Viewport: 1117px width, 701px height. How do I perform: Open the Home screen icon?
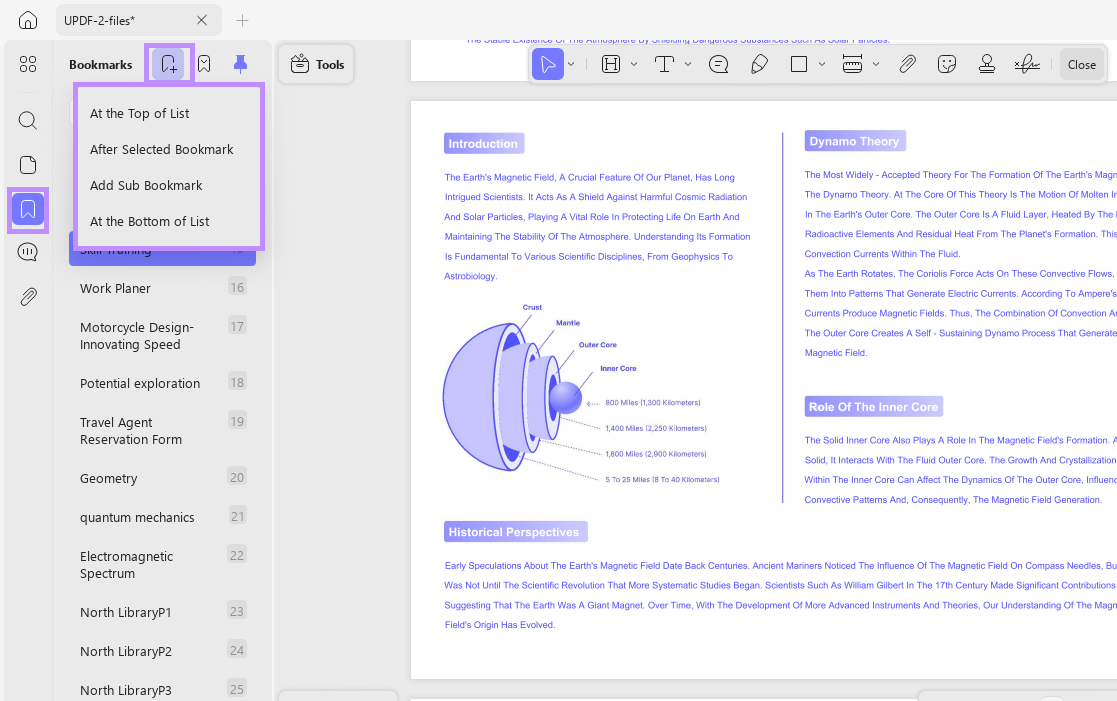click(28, 20)
